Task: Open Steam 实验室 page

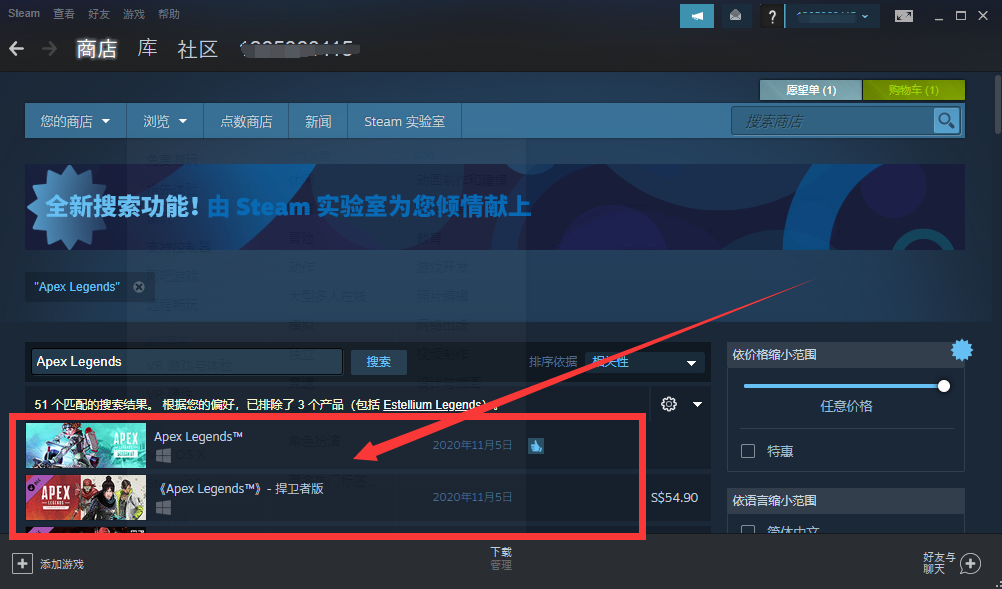Action: coord(404,121)
